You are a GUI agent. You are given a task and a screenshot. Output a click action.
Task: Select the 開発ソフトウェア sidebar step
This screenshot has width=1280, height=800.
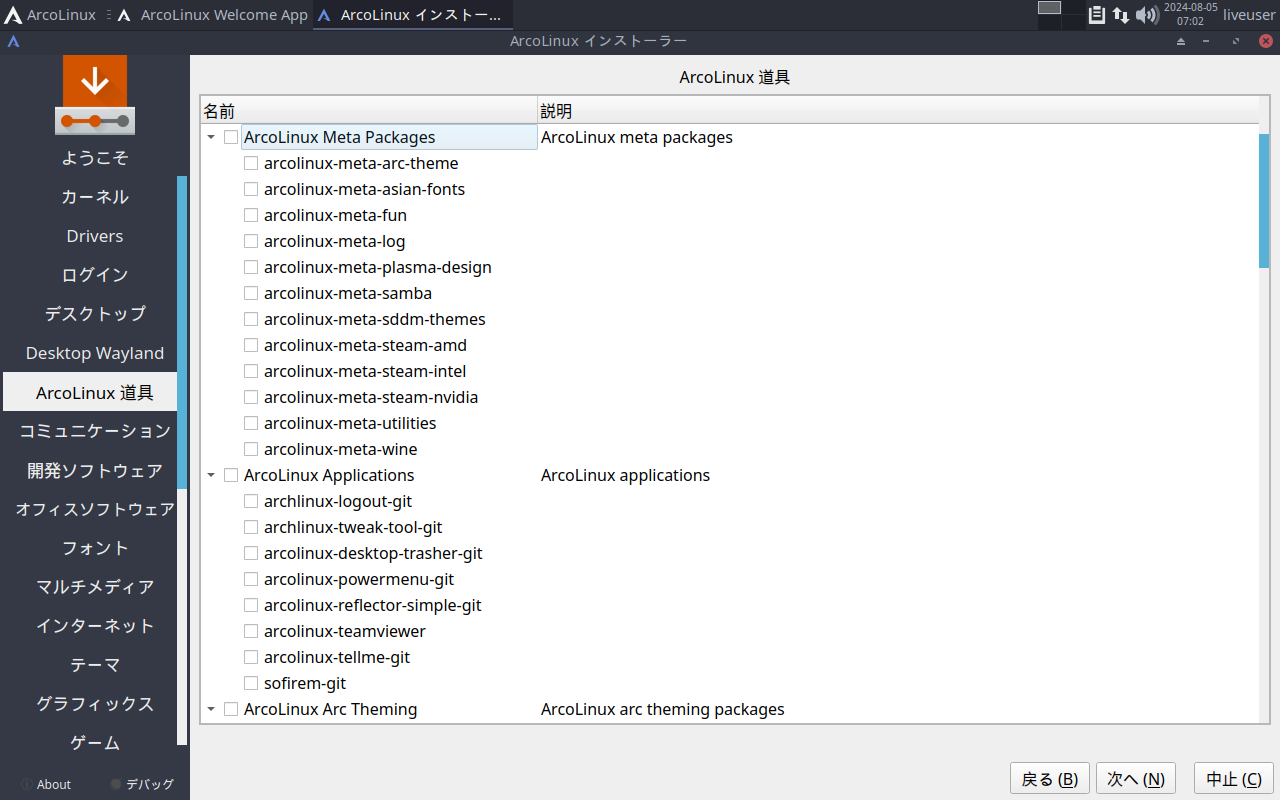(95, 470)
